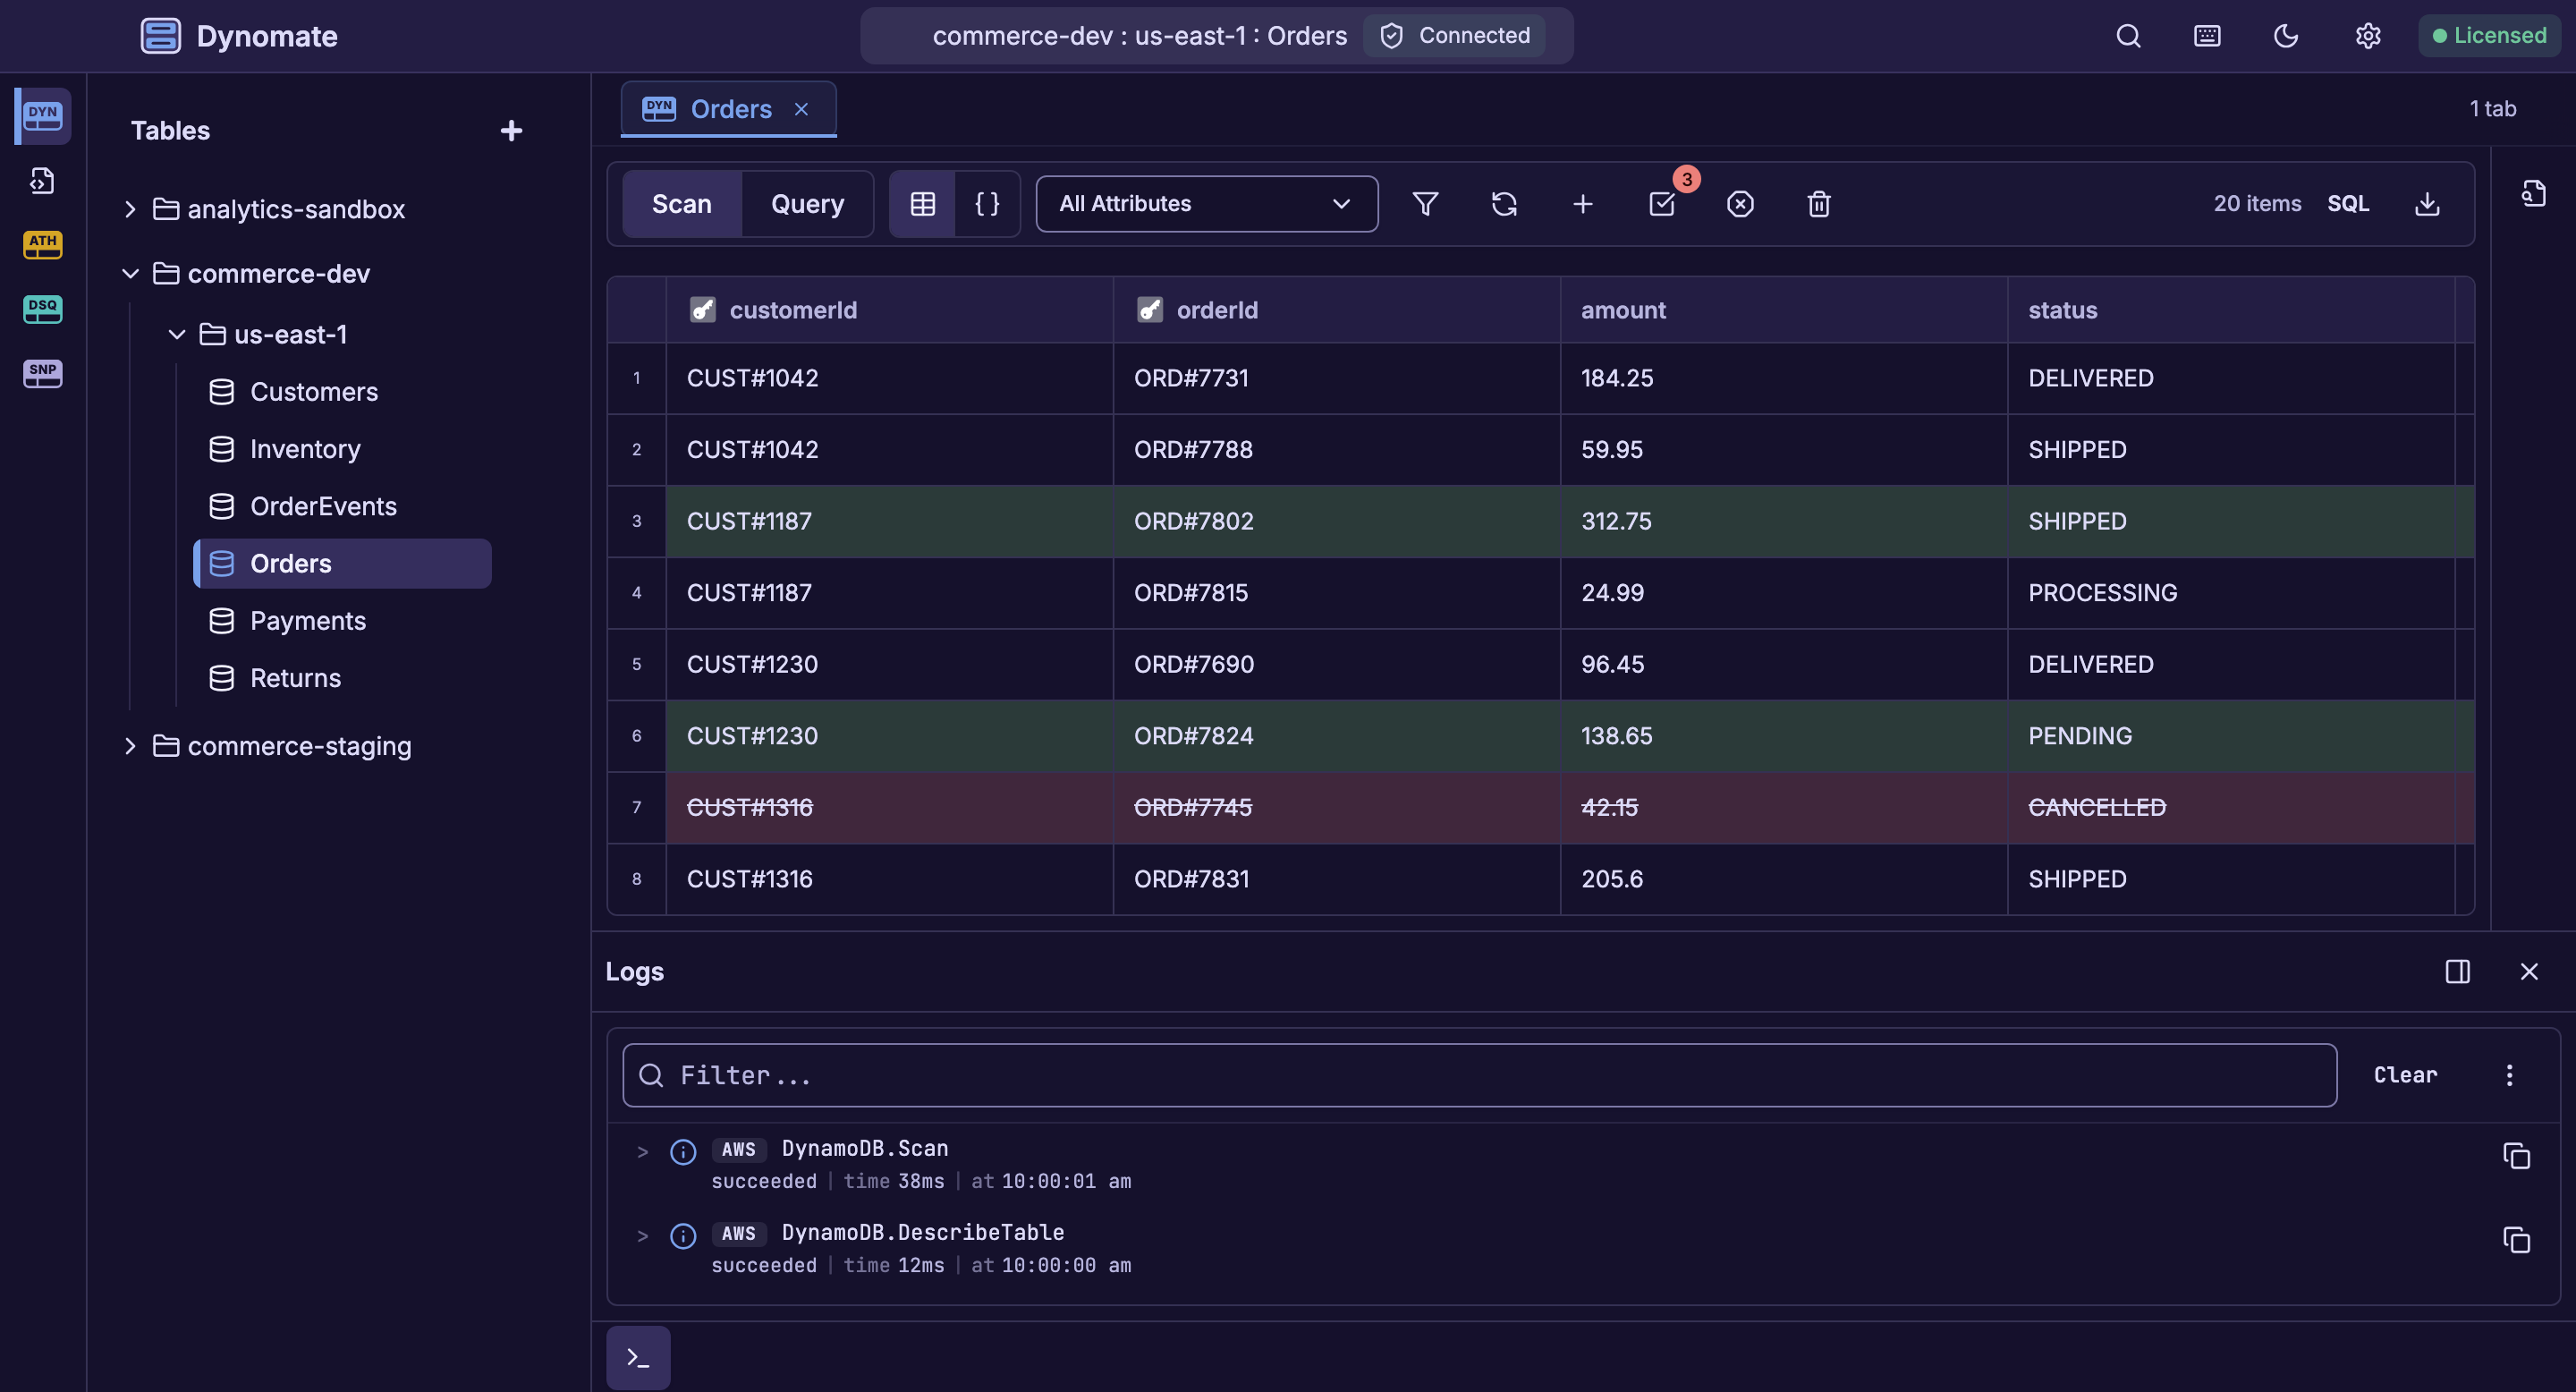Focus the logs Filter input field
Viewport: 2576px width, 1392px height.
(x=1479, y=1075)
